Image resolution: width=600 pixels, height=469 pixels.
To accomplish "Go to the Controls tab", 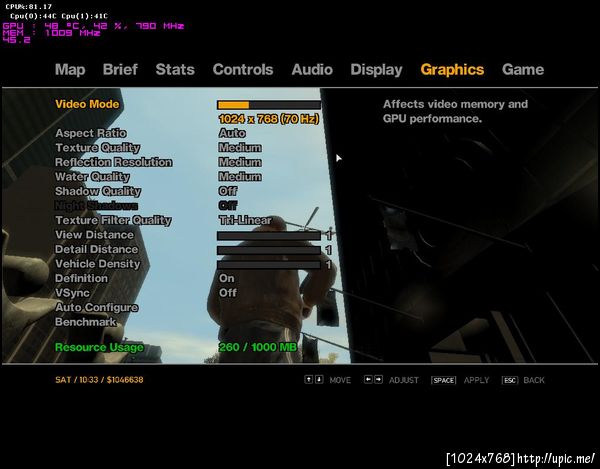I will [x=243, y=69].
